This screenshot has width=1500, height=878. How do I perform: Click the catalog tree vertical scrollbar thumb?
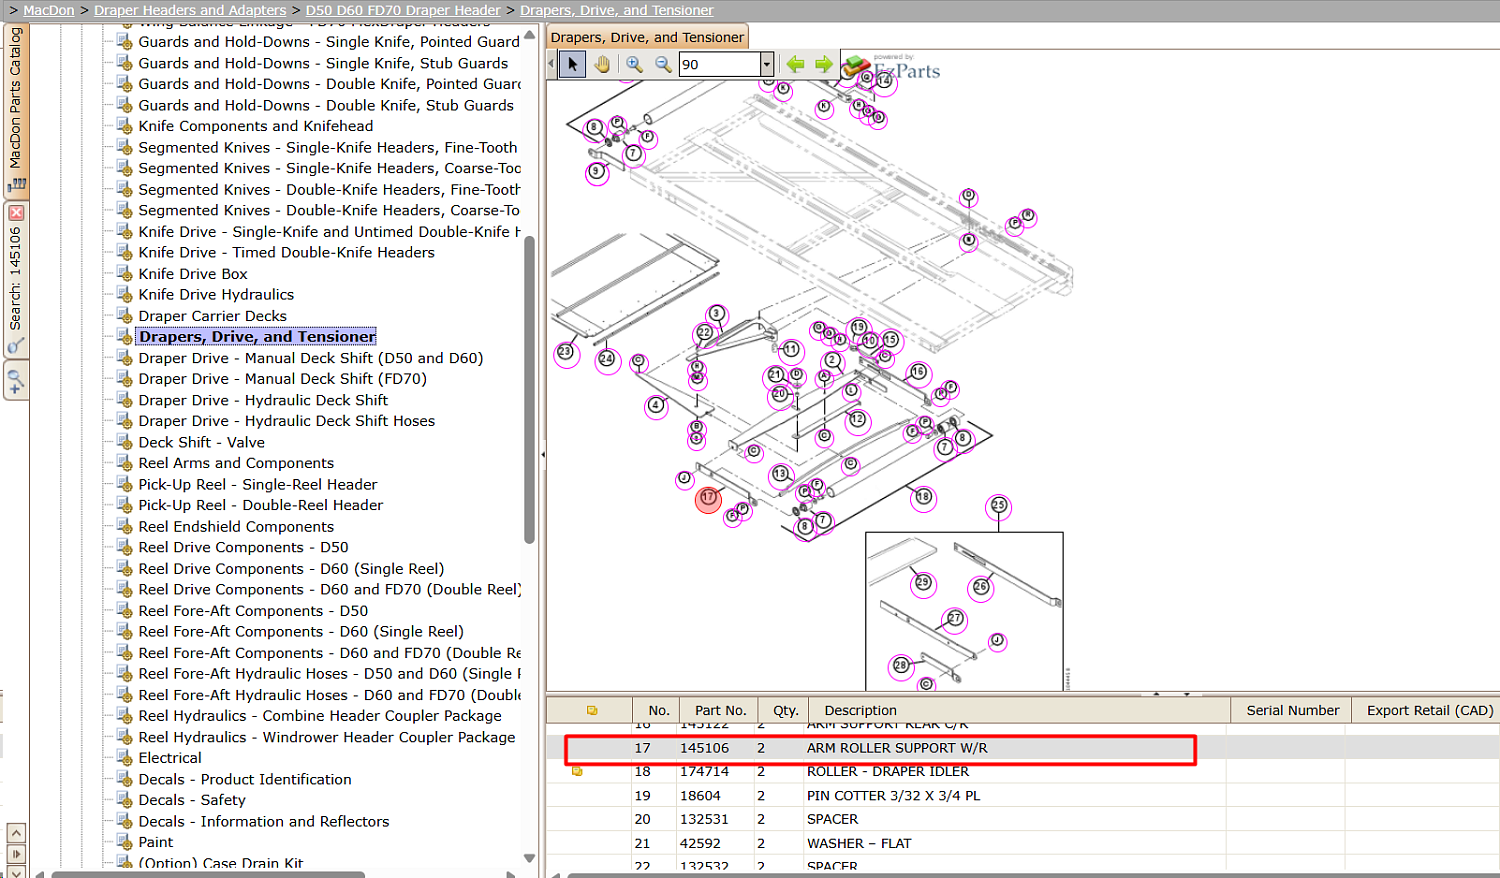[x=530, y=390]
